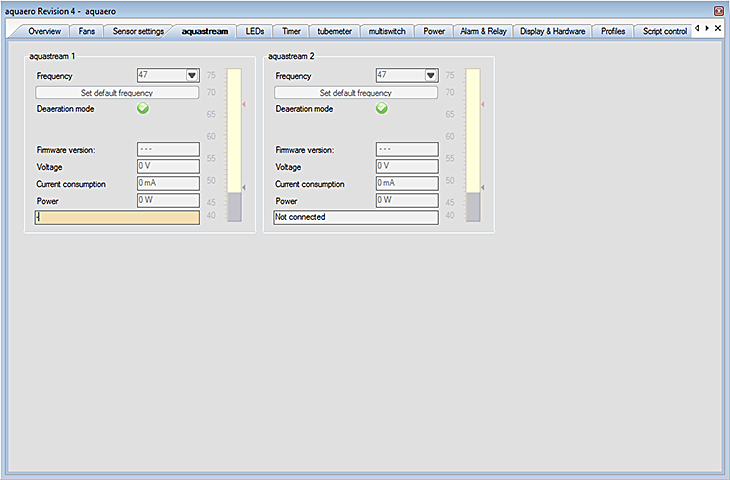Close the aquaero window
This screenshot has width=730, height=480.
coord(718,9)
